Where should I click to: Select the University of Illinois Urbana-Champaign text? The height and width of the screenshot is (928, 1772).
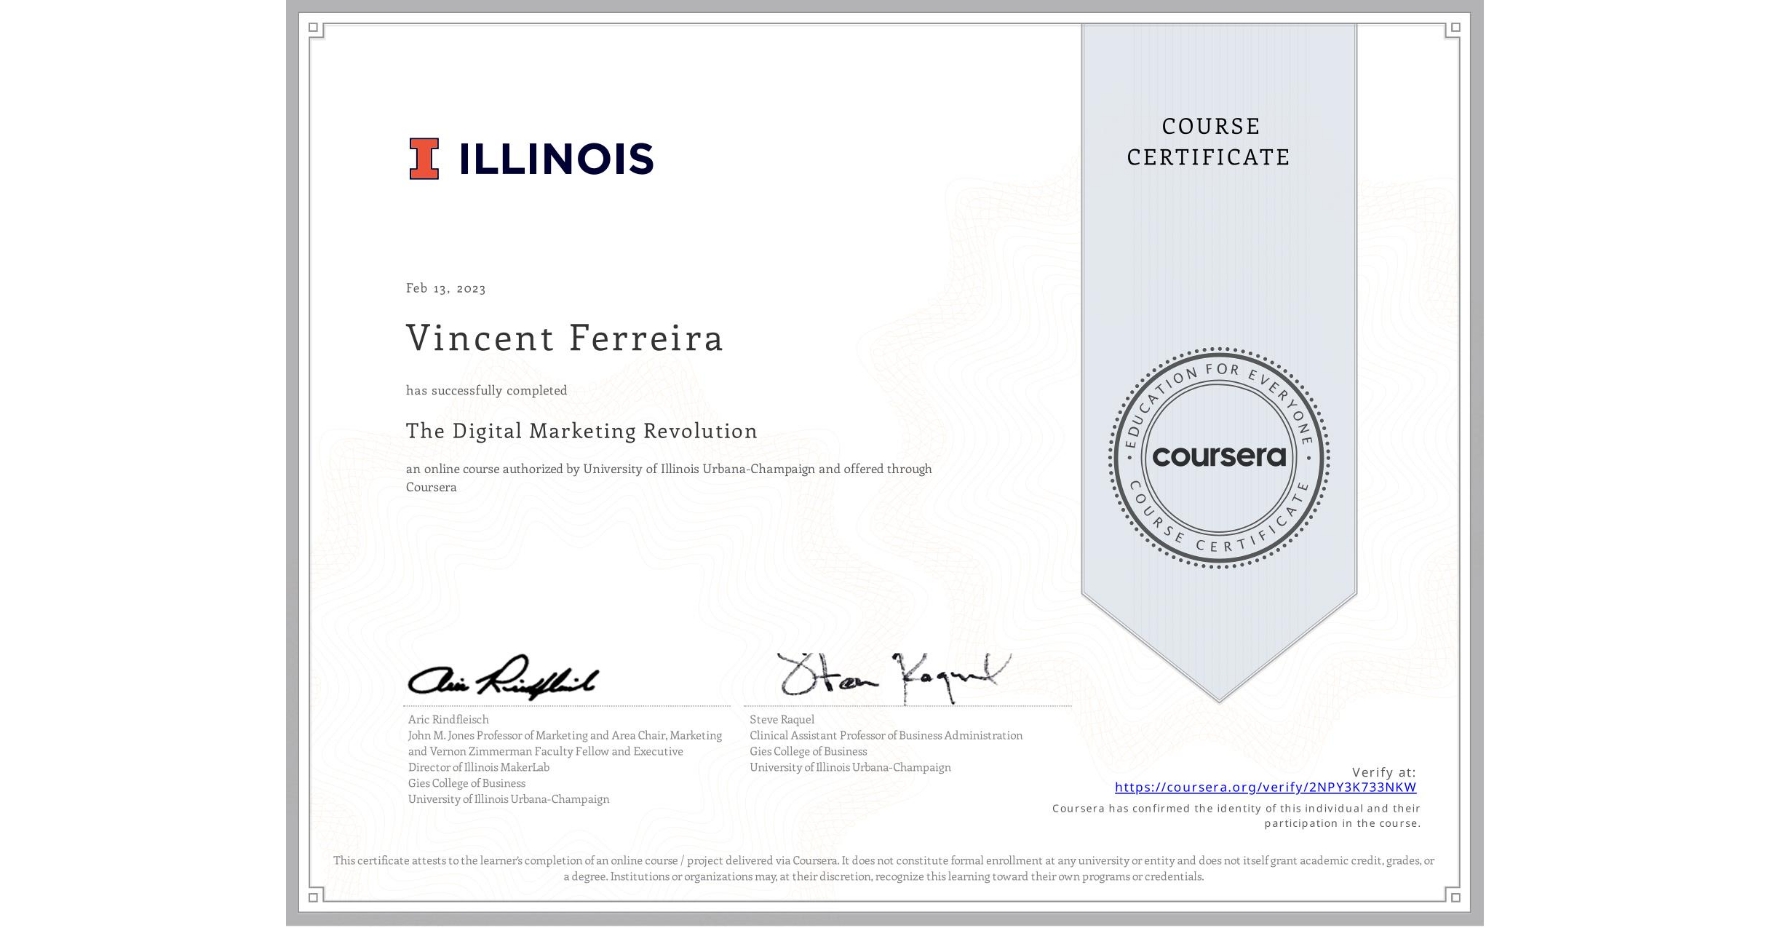(x=507, y=799)
